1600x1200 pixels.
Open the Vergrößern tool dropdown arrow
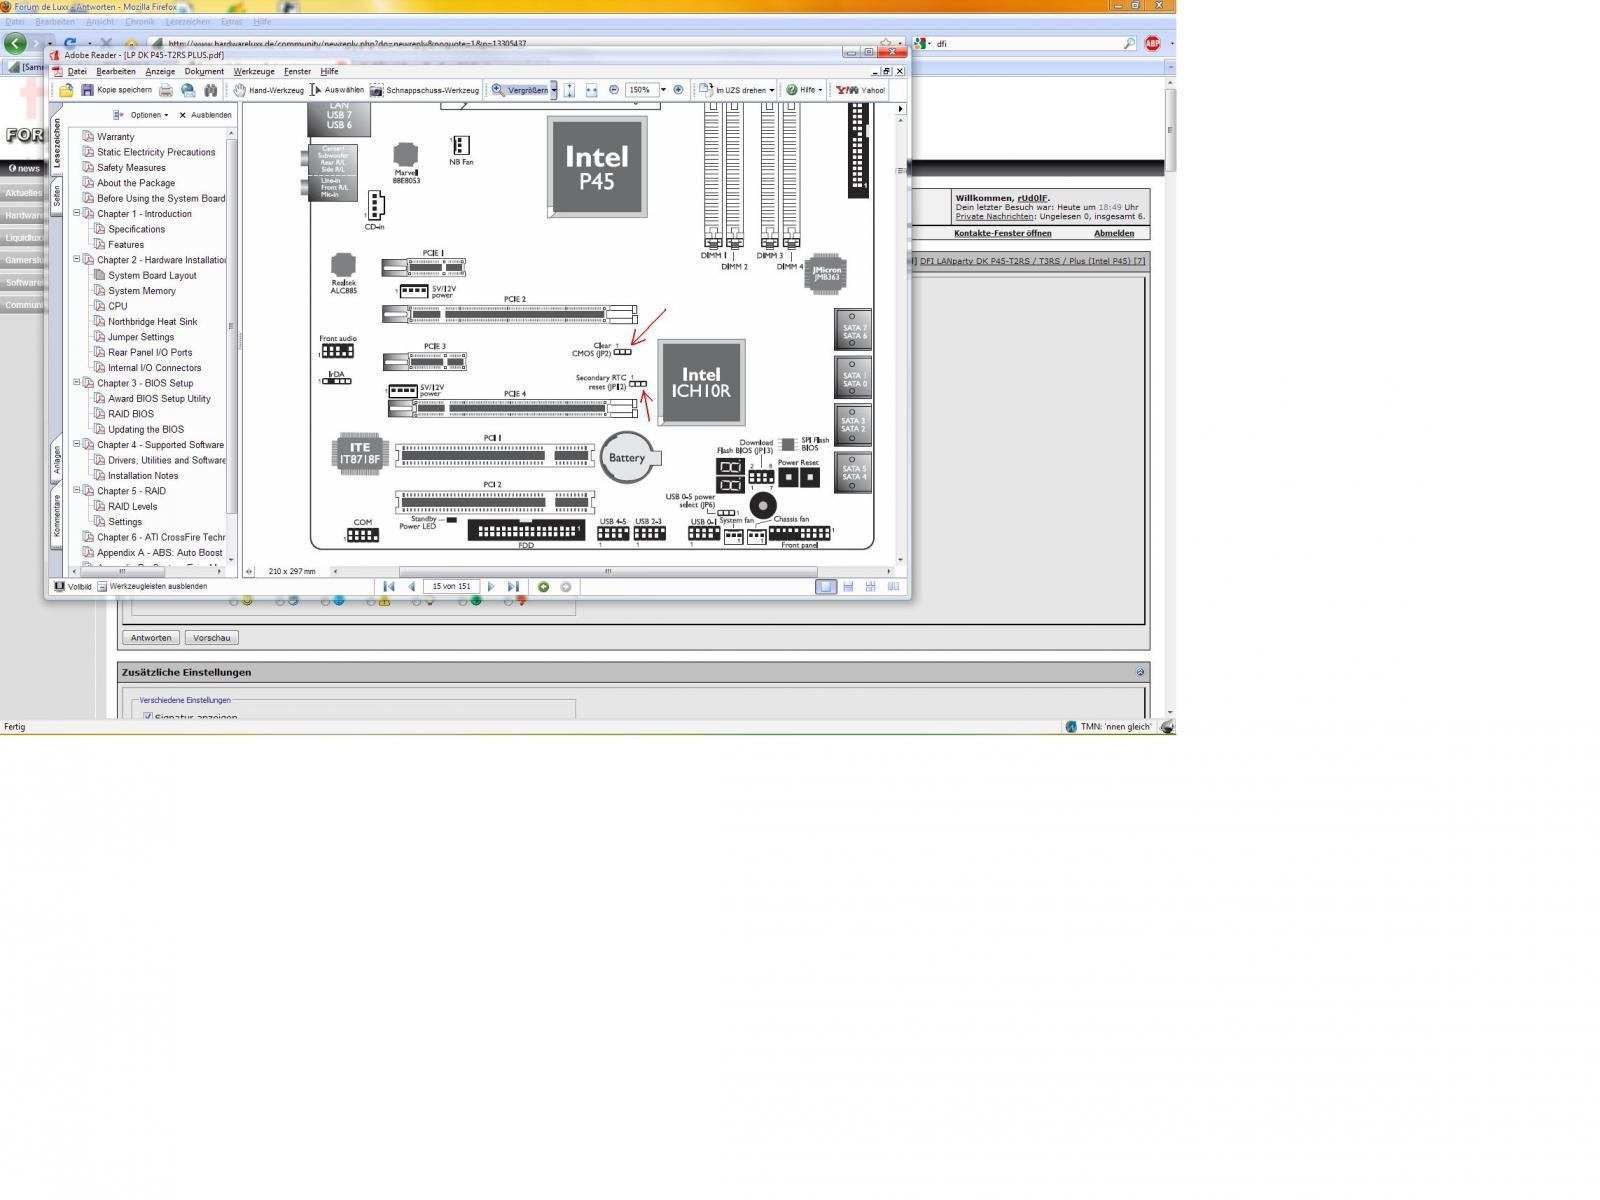554,90
